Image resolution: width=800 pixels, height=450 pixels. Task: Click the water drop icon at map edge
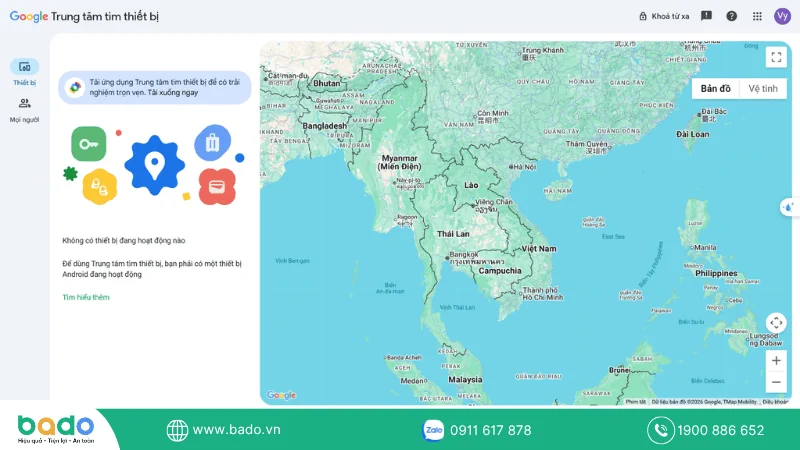790,207
